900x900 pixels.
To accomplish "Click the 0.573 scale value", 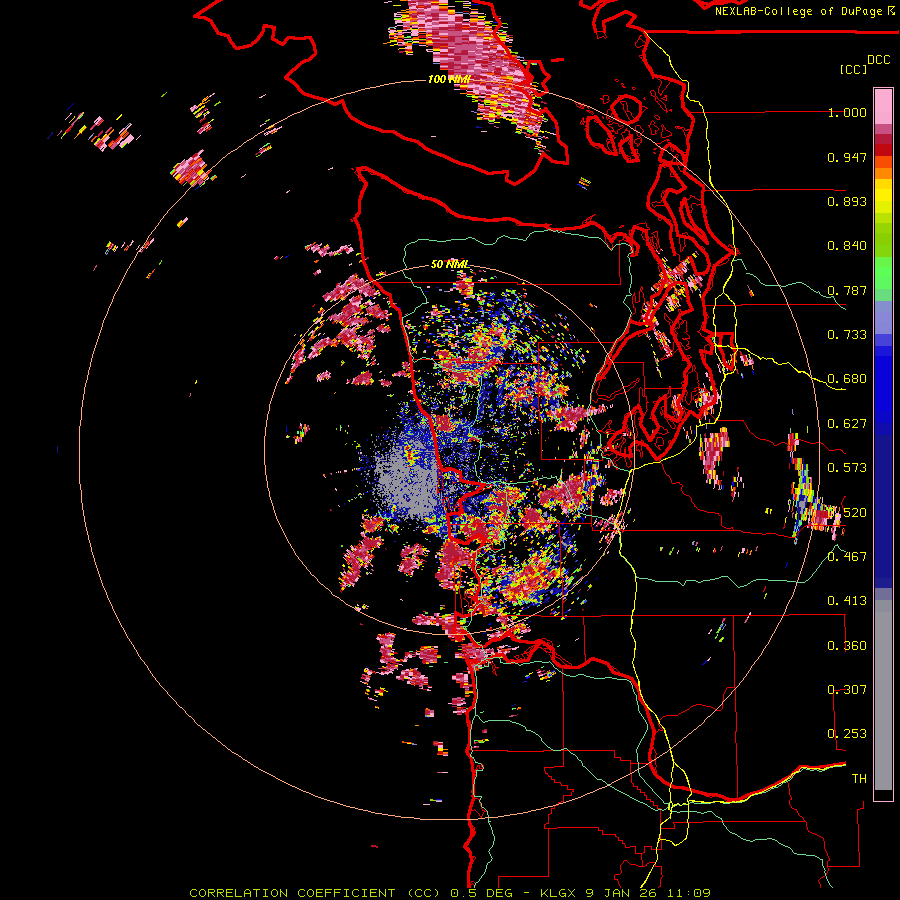I will (x=847, y=468).
